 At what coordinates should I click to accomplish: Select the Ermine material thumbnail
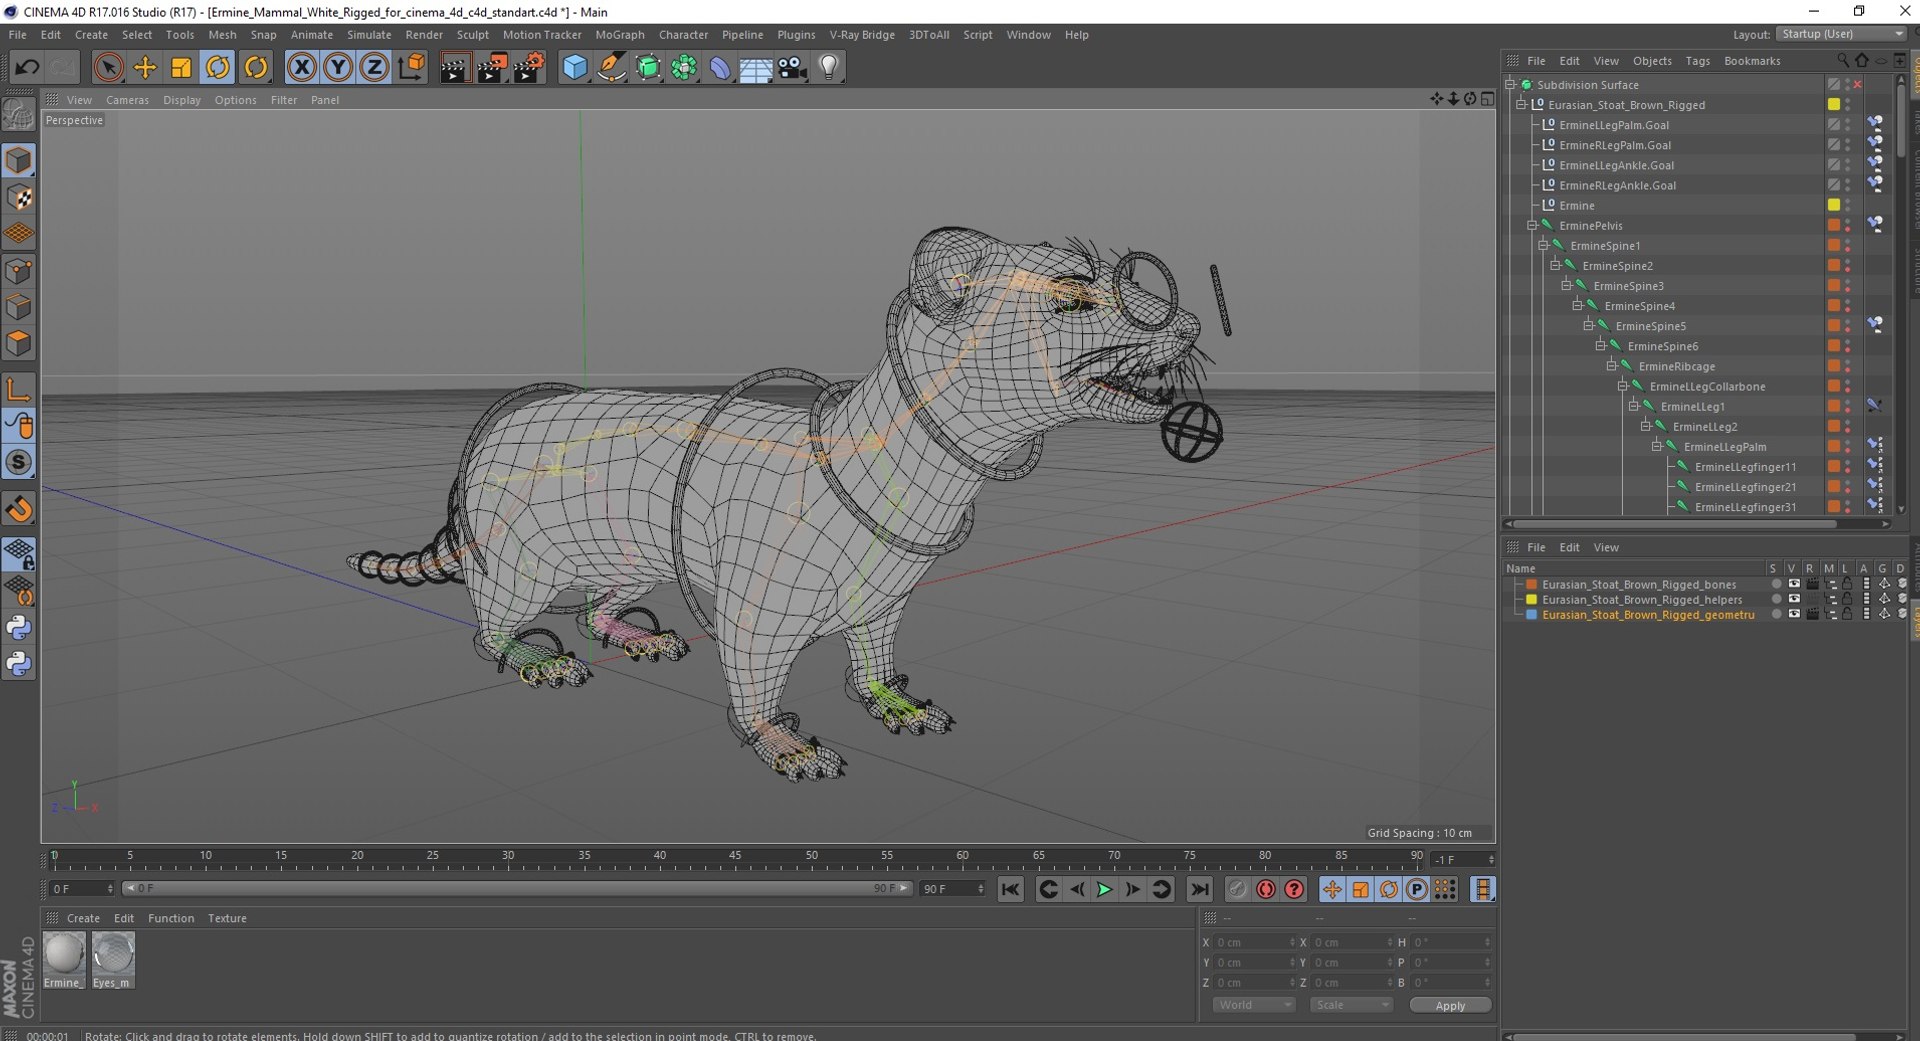pos(64,953)
